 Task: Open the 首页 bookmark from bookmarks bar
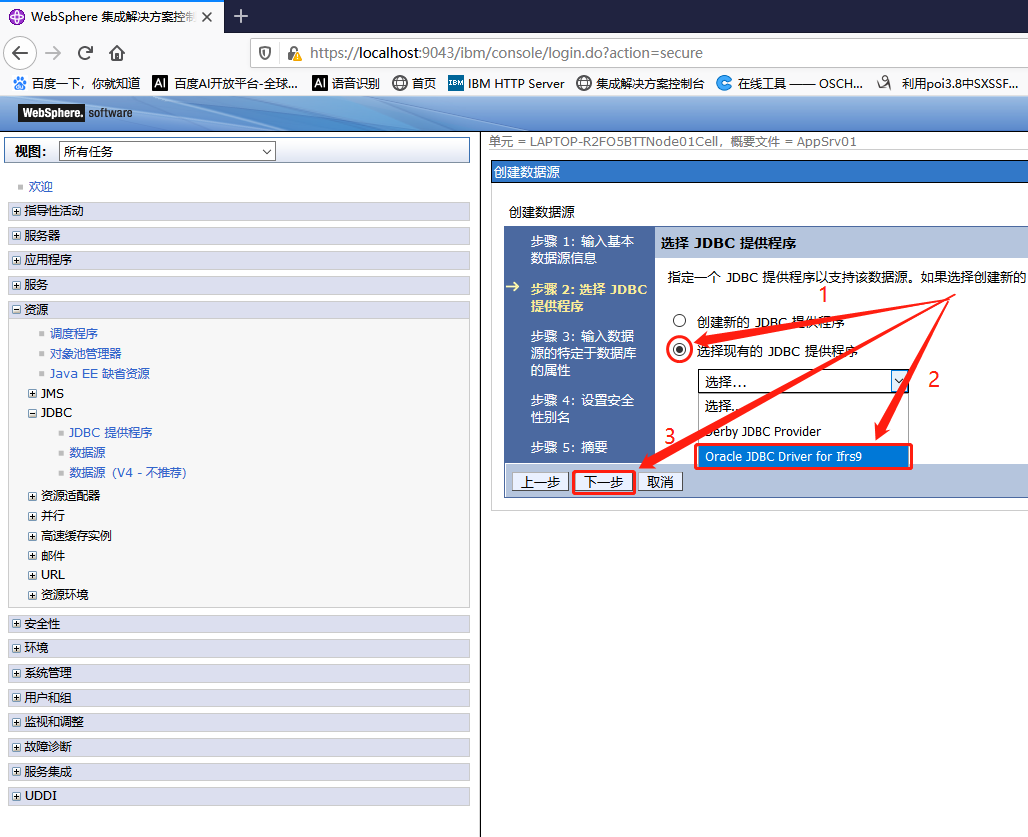(414, 84)
